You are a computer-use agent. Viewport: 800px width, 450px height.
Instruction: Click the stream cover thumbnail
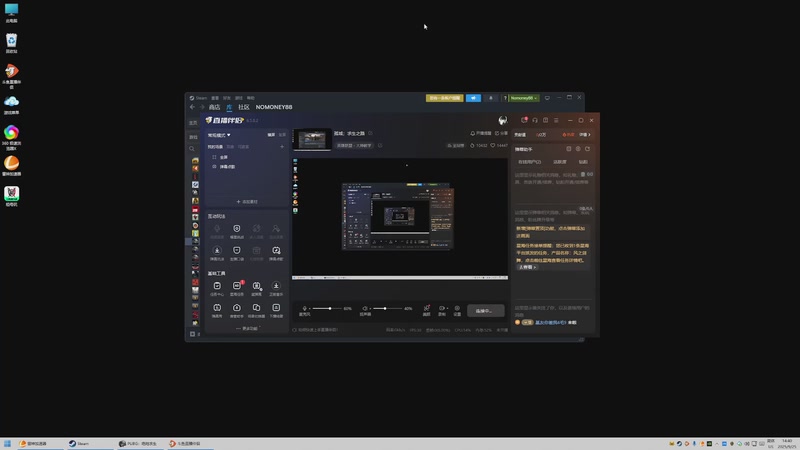coord(312,140)
